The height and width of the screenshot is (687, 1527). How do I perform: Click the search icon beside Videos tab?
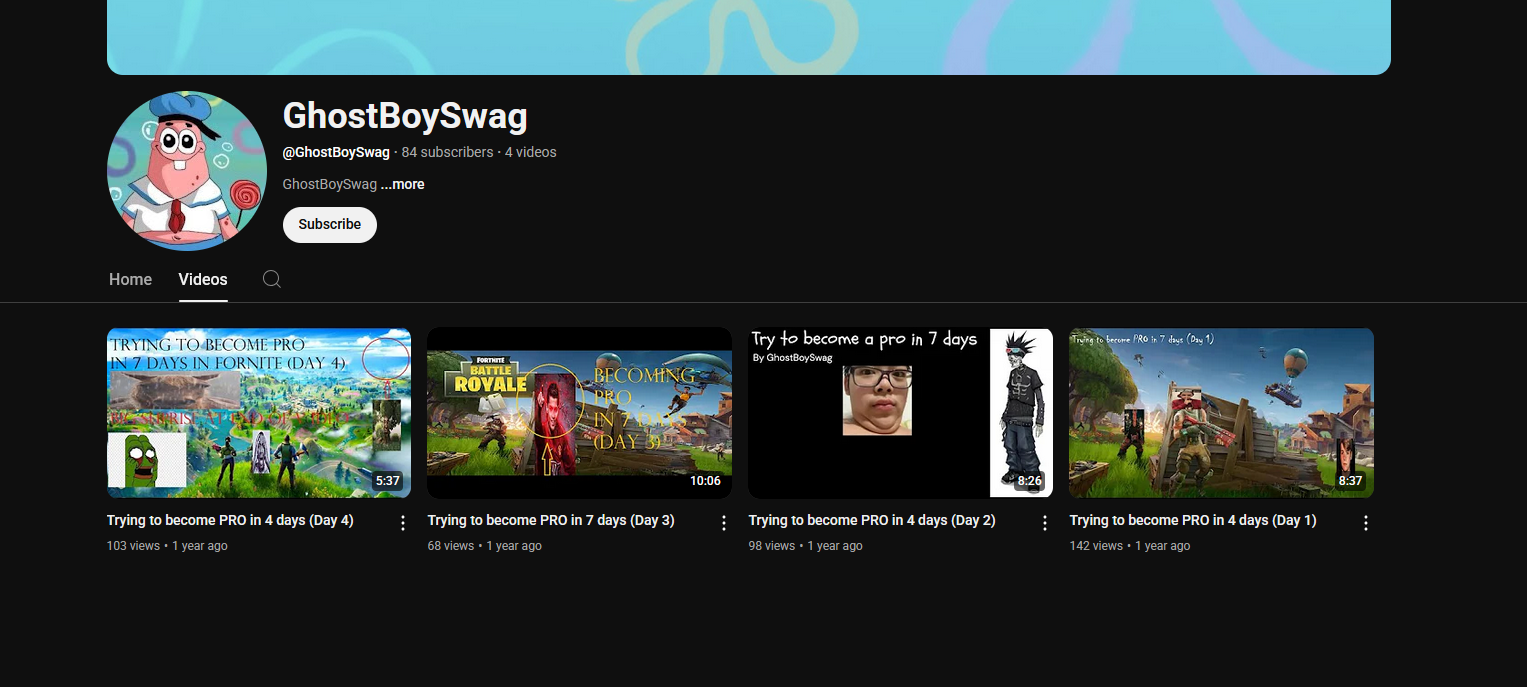click(272, 279)
